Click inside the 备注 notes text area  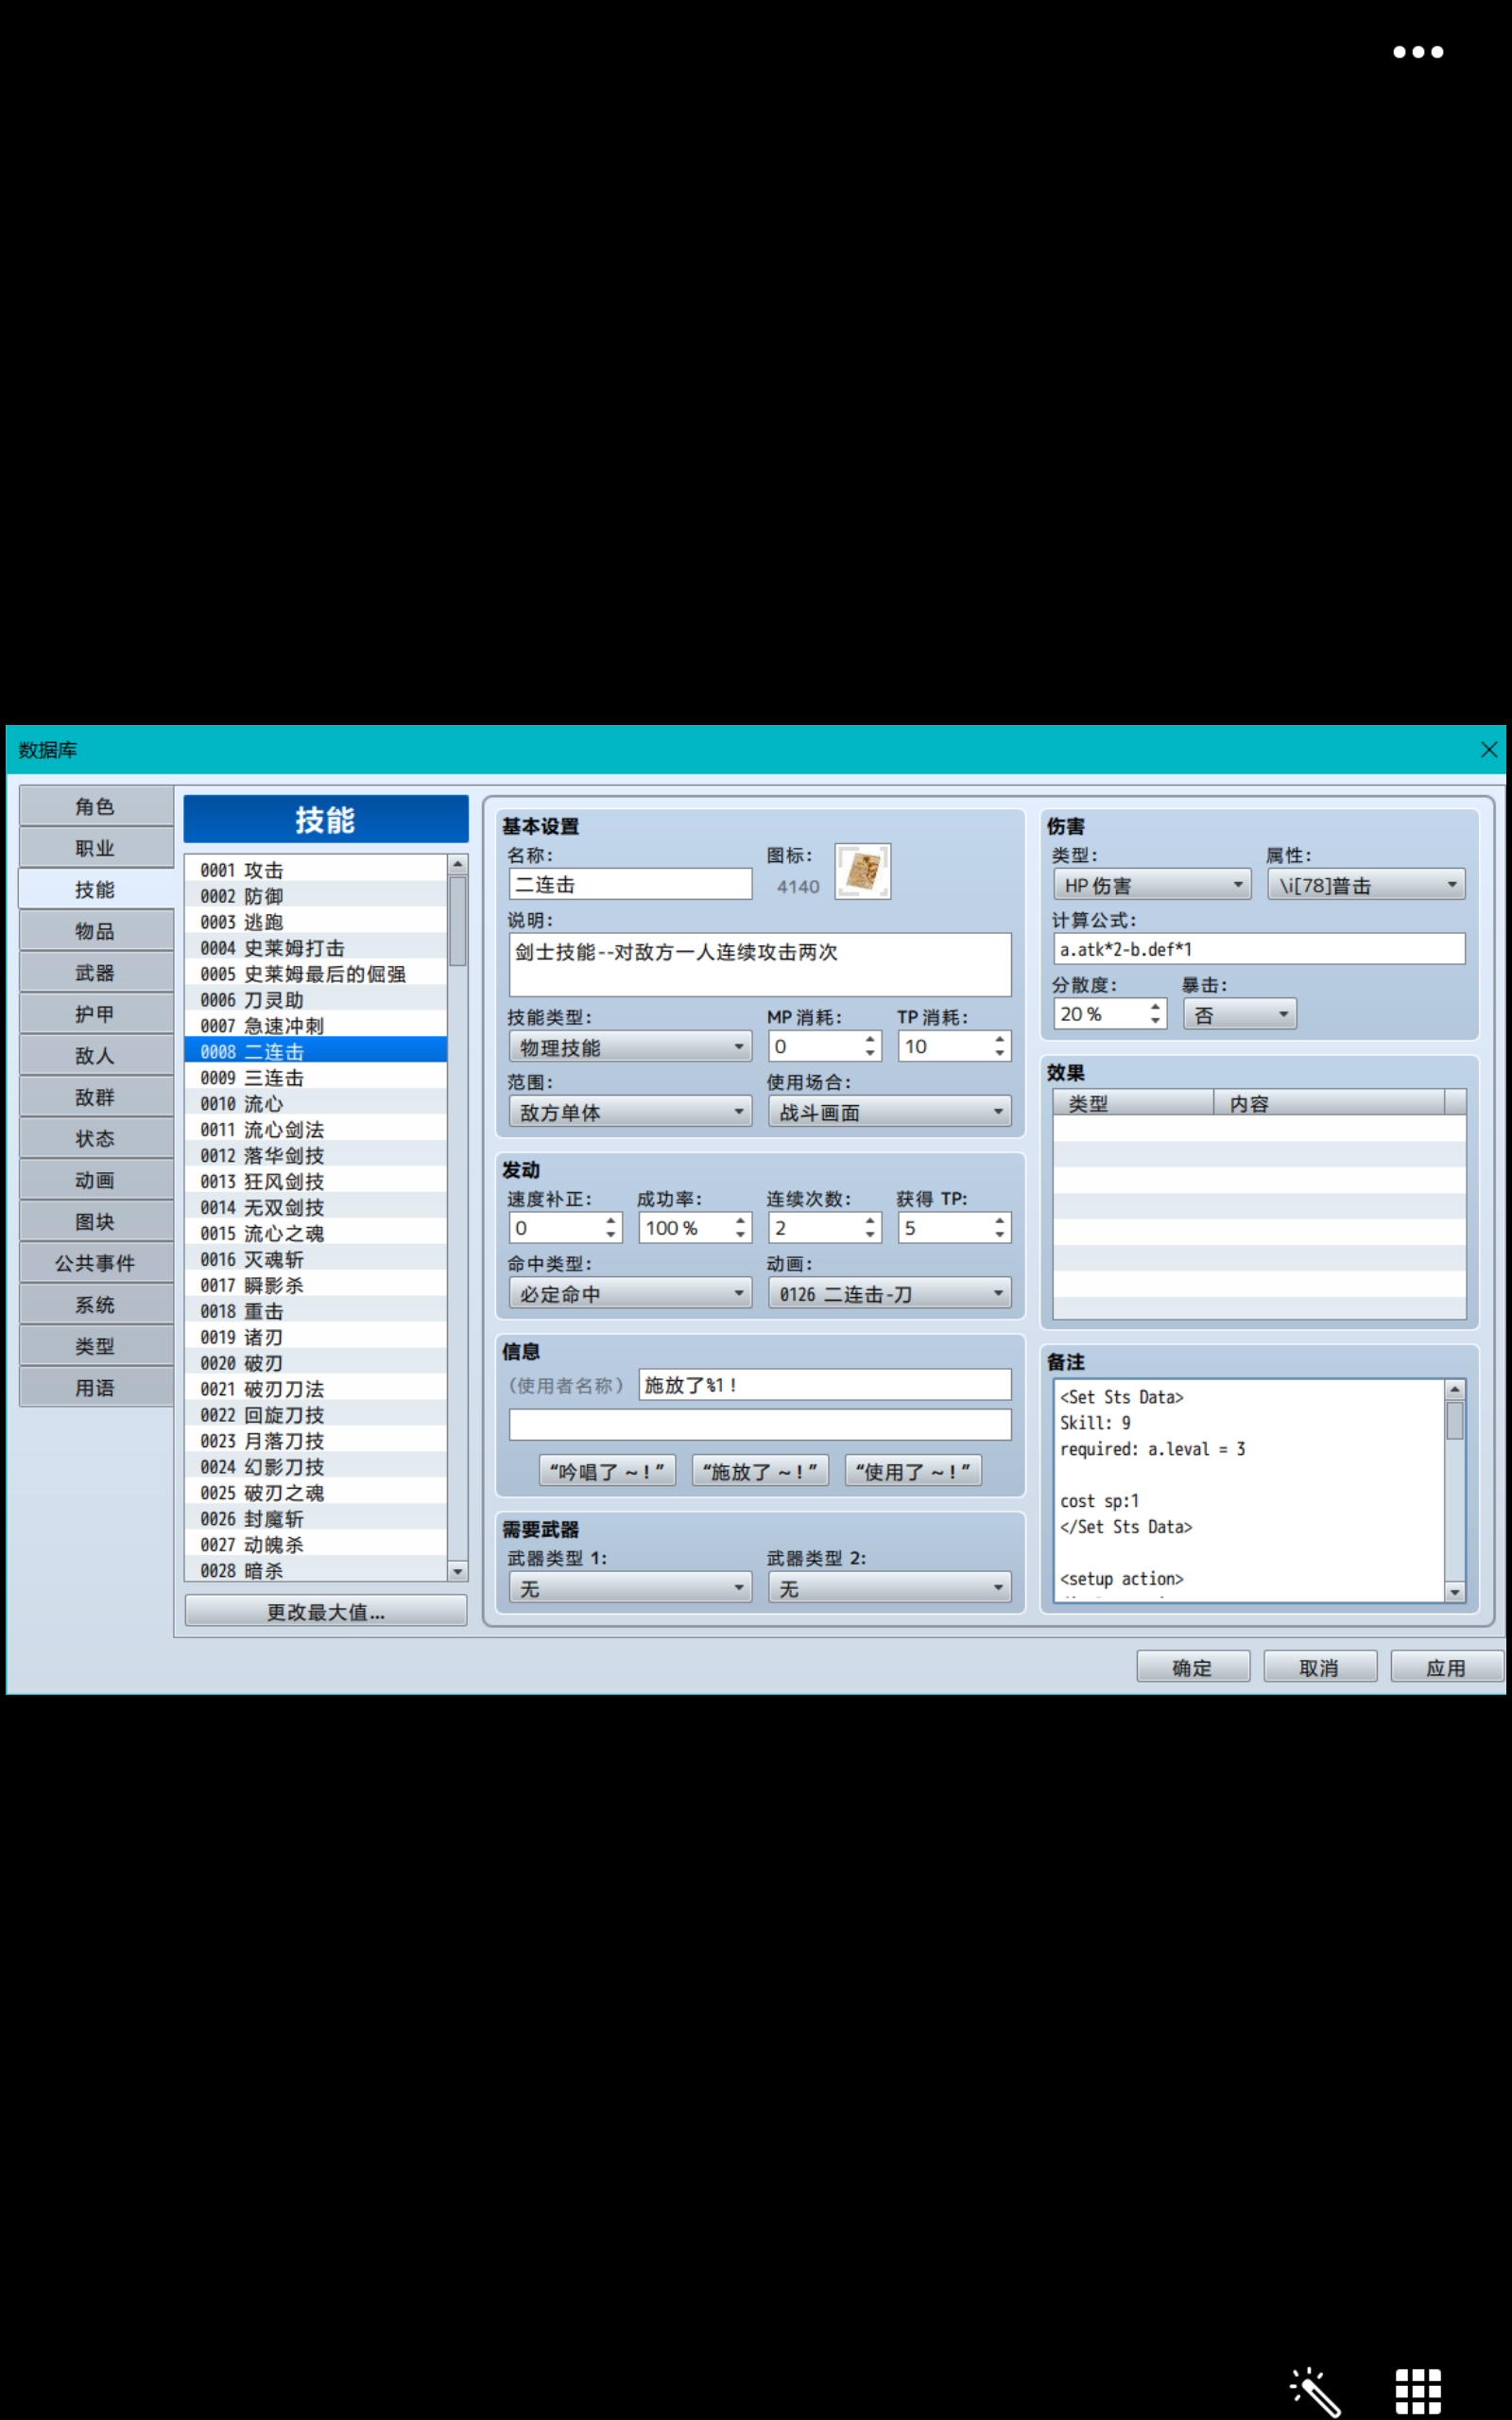point(1249,1490)
